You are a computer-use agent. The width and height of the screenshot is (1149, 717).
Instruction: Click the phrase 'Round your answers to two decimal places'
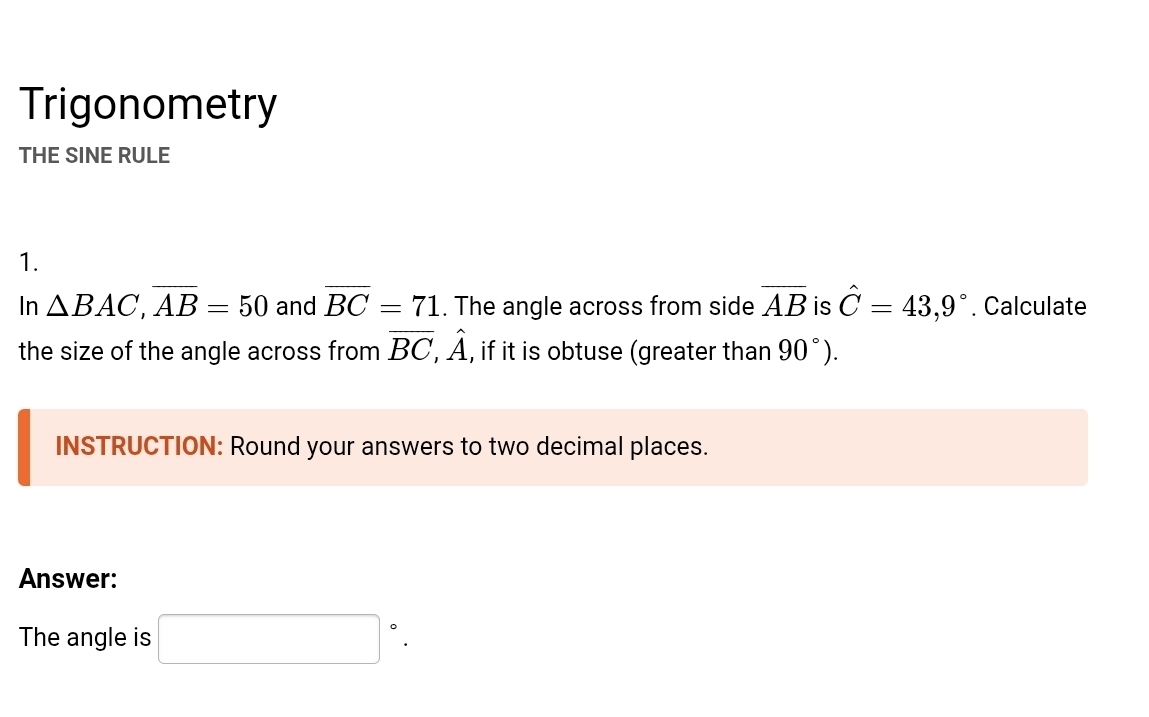tap(468, 446)
